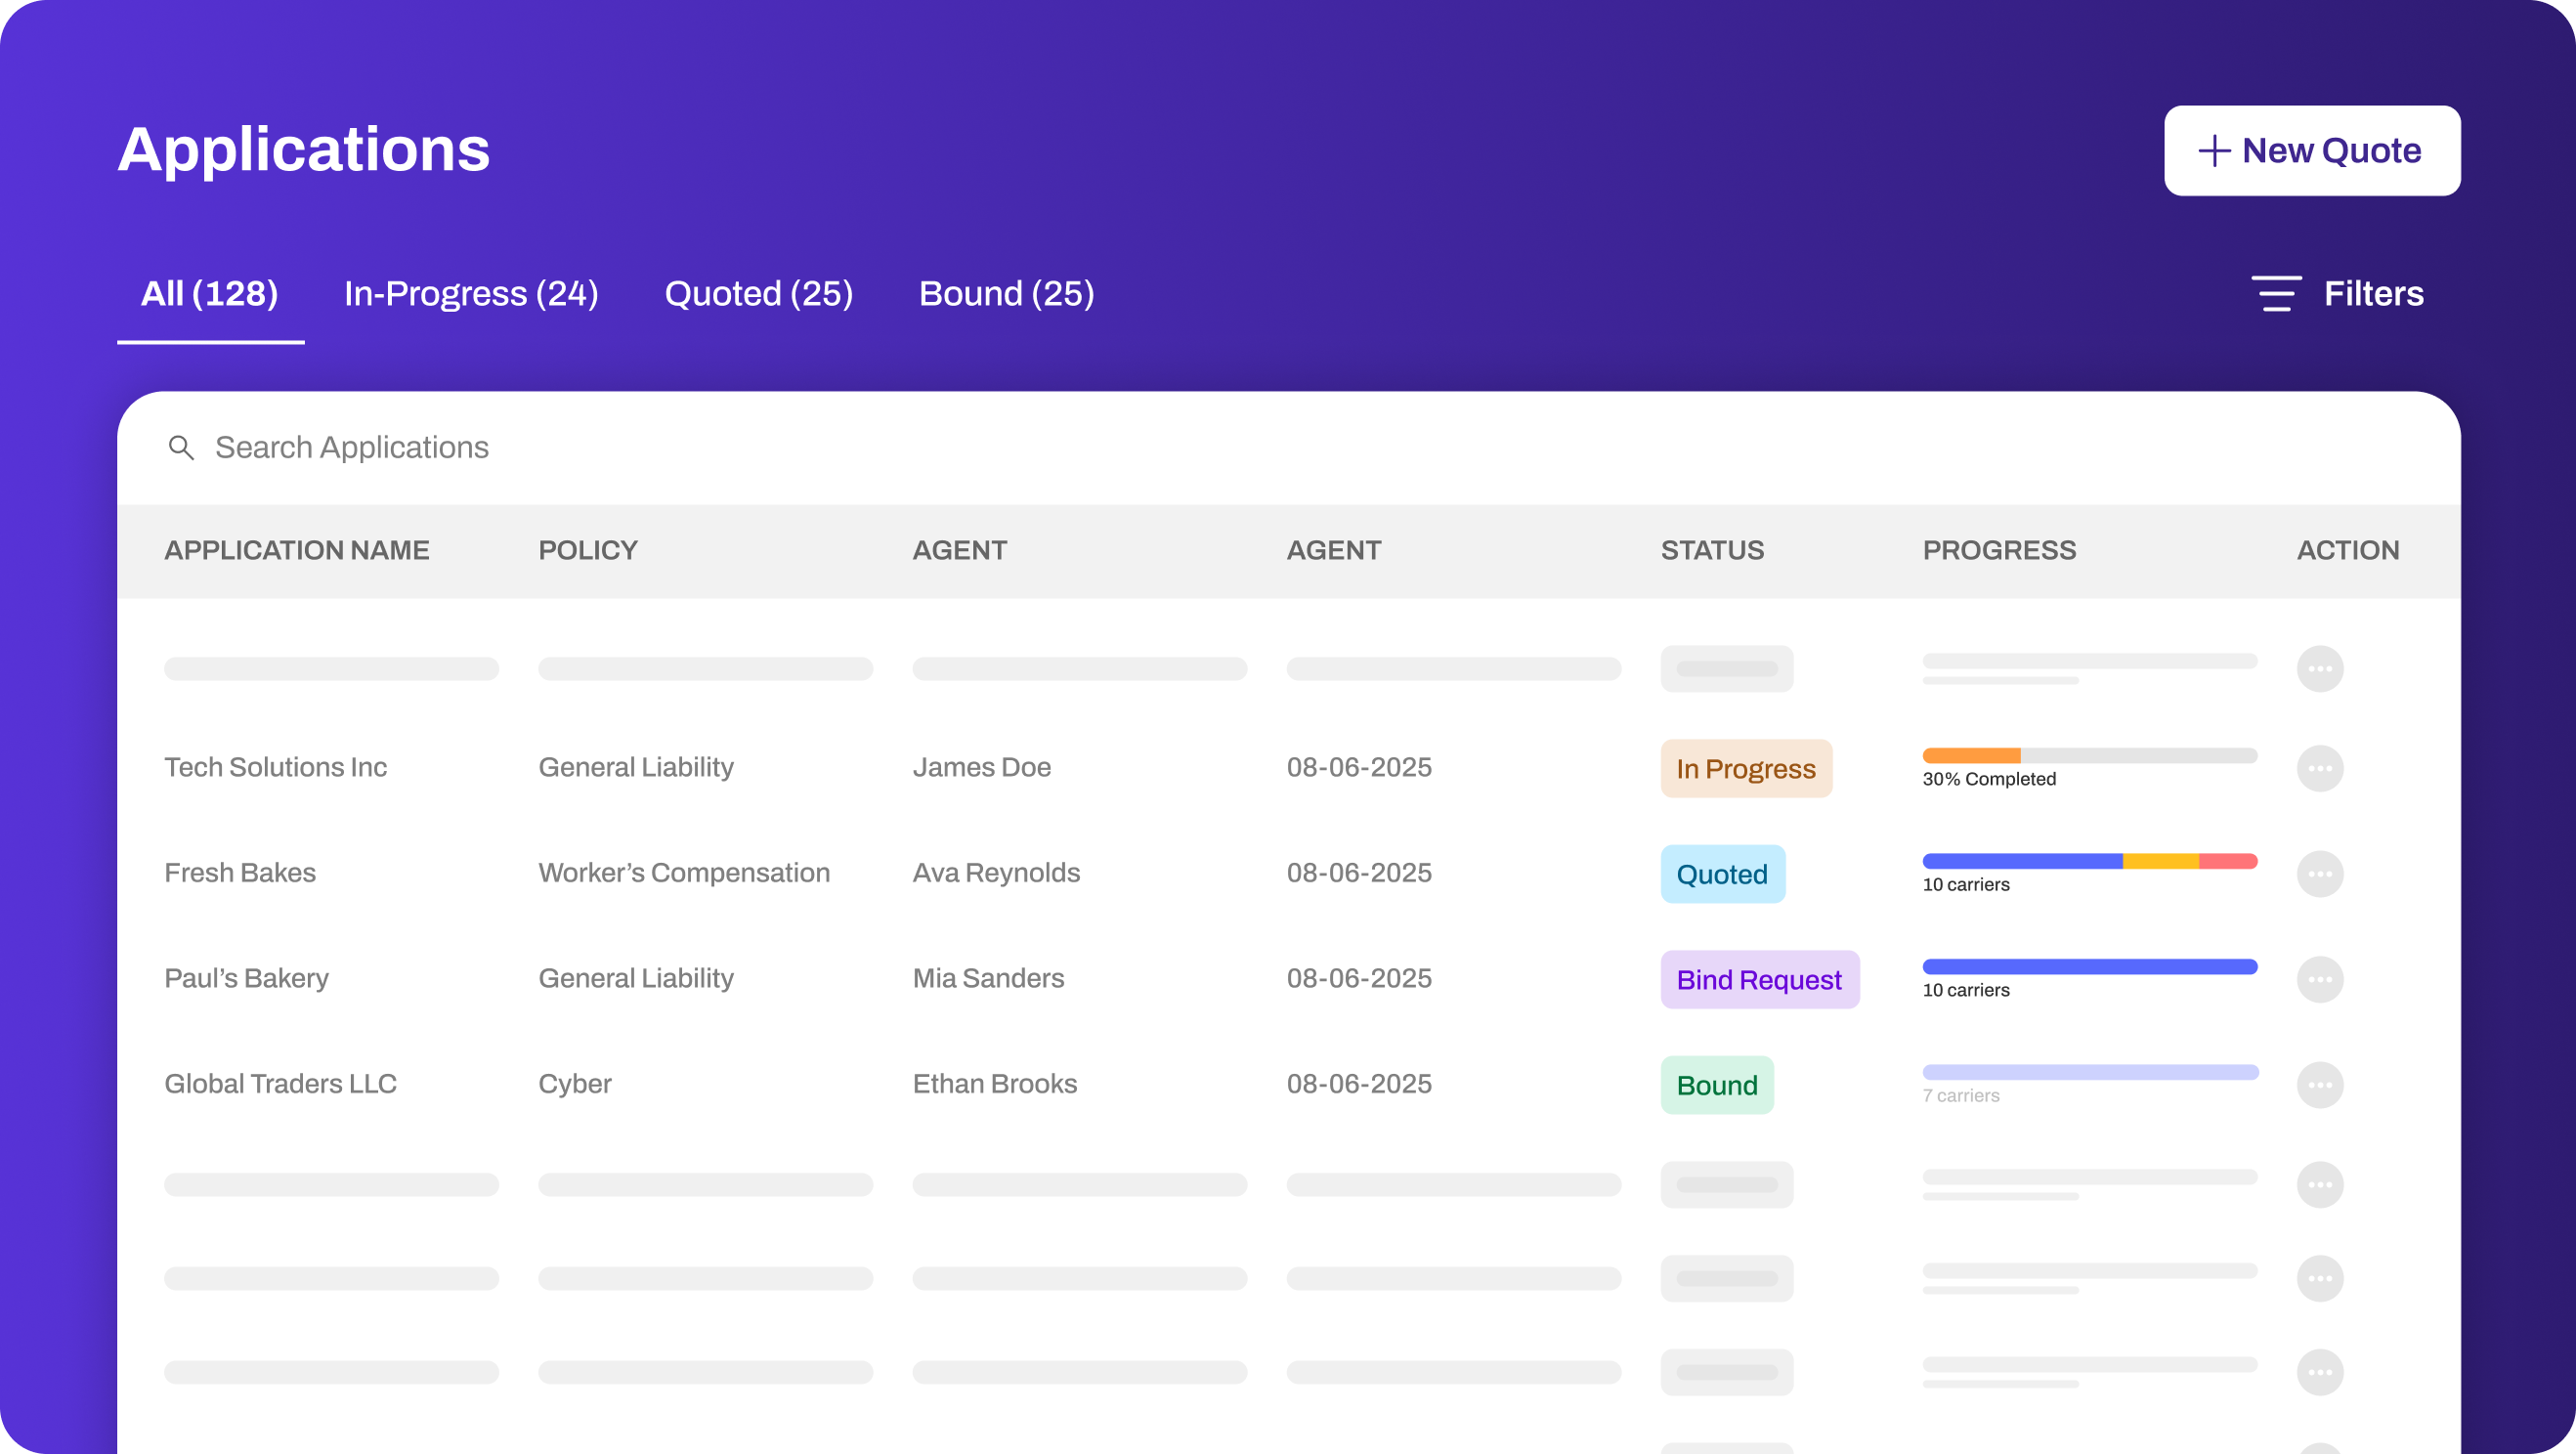Click the 30% Completed progress bar
Image resolution: width=2576 pixels, height=1454 pixels.
click(2089, 756)
